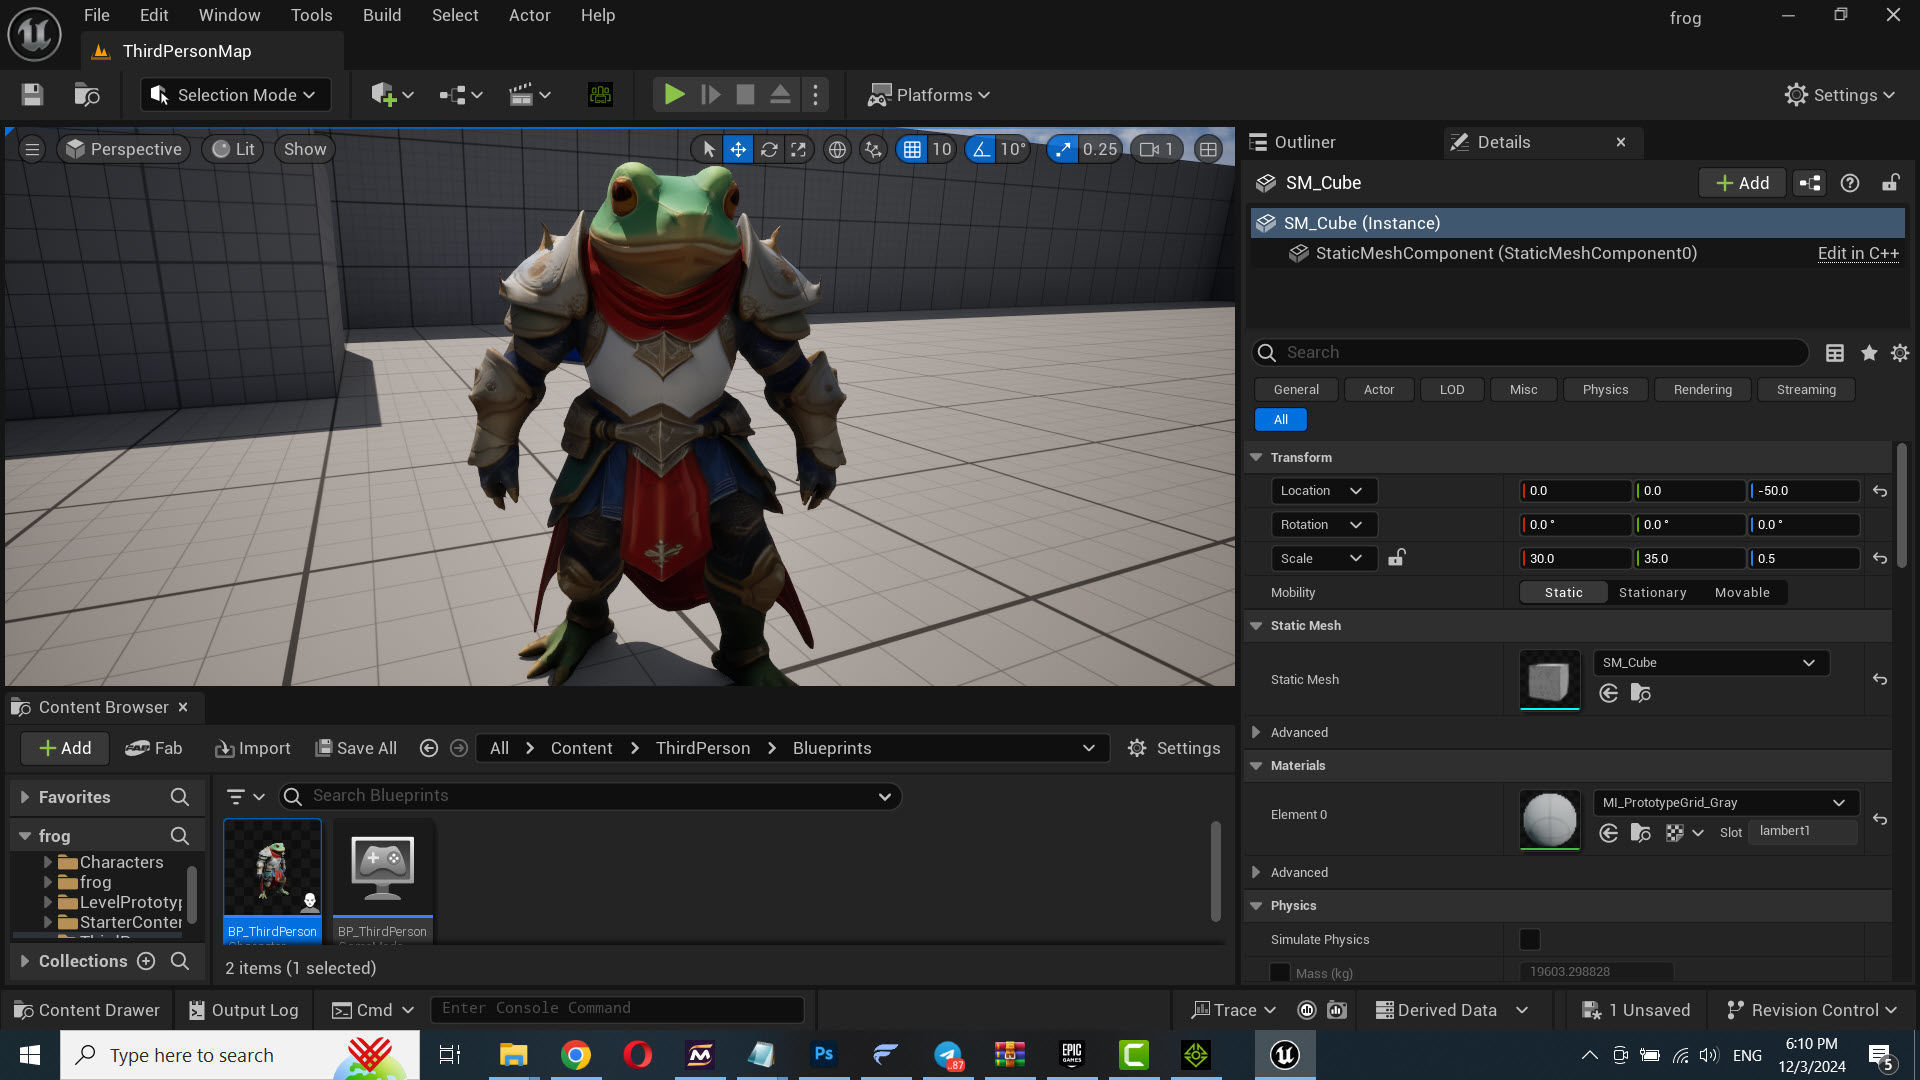Switch to the Outliner tab
The width and height of the screenshot is (1920, 1080).
[1304, 142]
